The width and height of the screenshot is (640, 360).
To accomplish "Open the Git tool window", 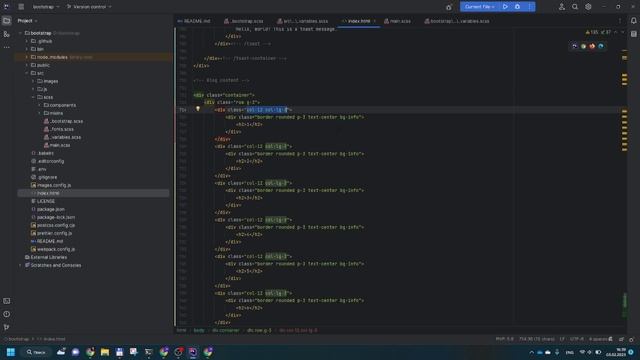I will click(x=7, y=327).
